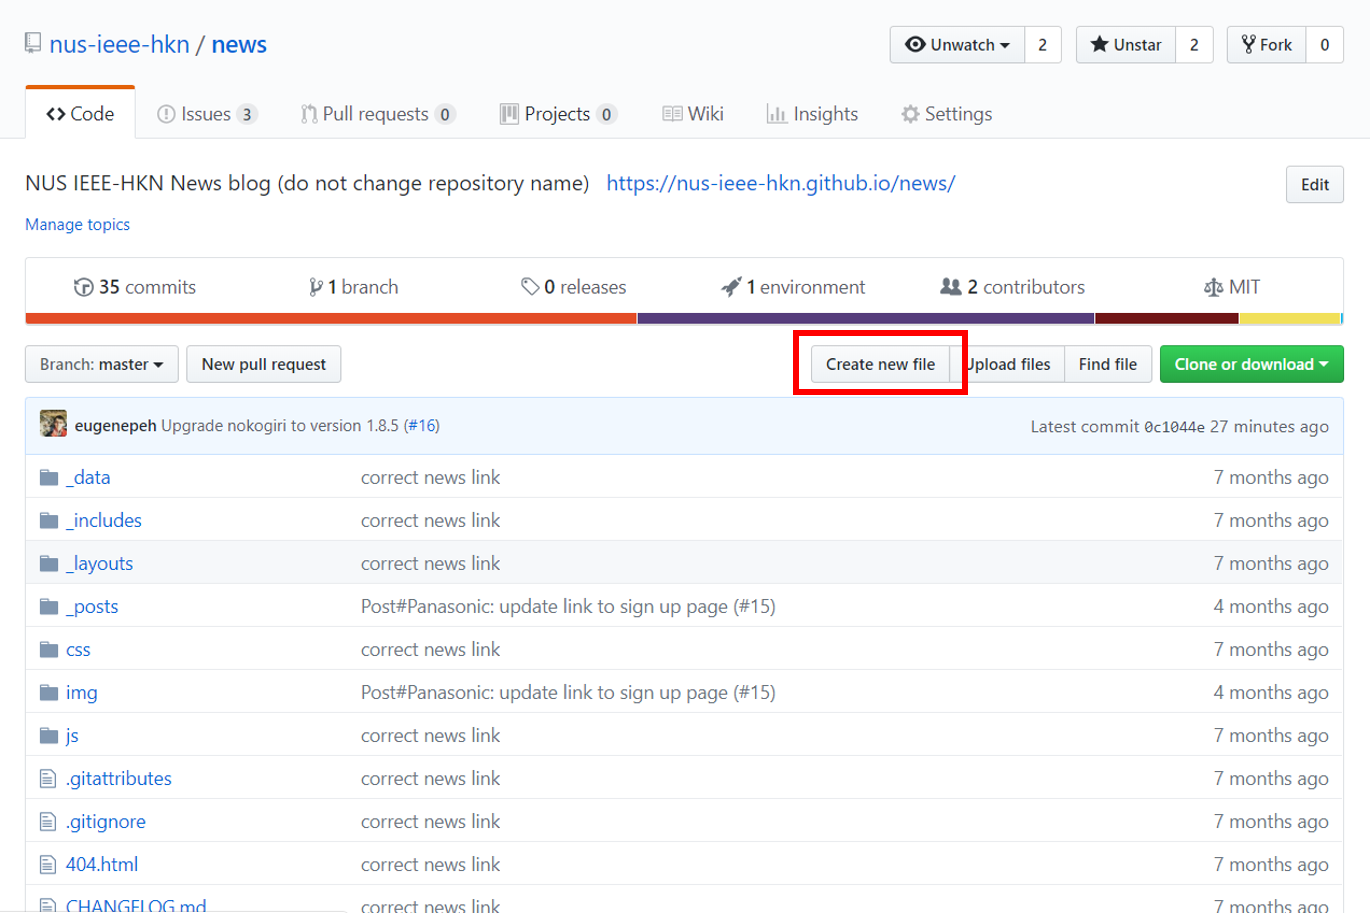The height and width of the screenshot is (913, 1370).
Task: Click Manage topics link
Action: pos(77,225)
